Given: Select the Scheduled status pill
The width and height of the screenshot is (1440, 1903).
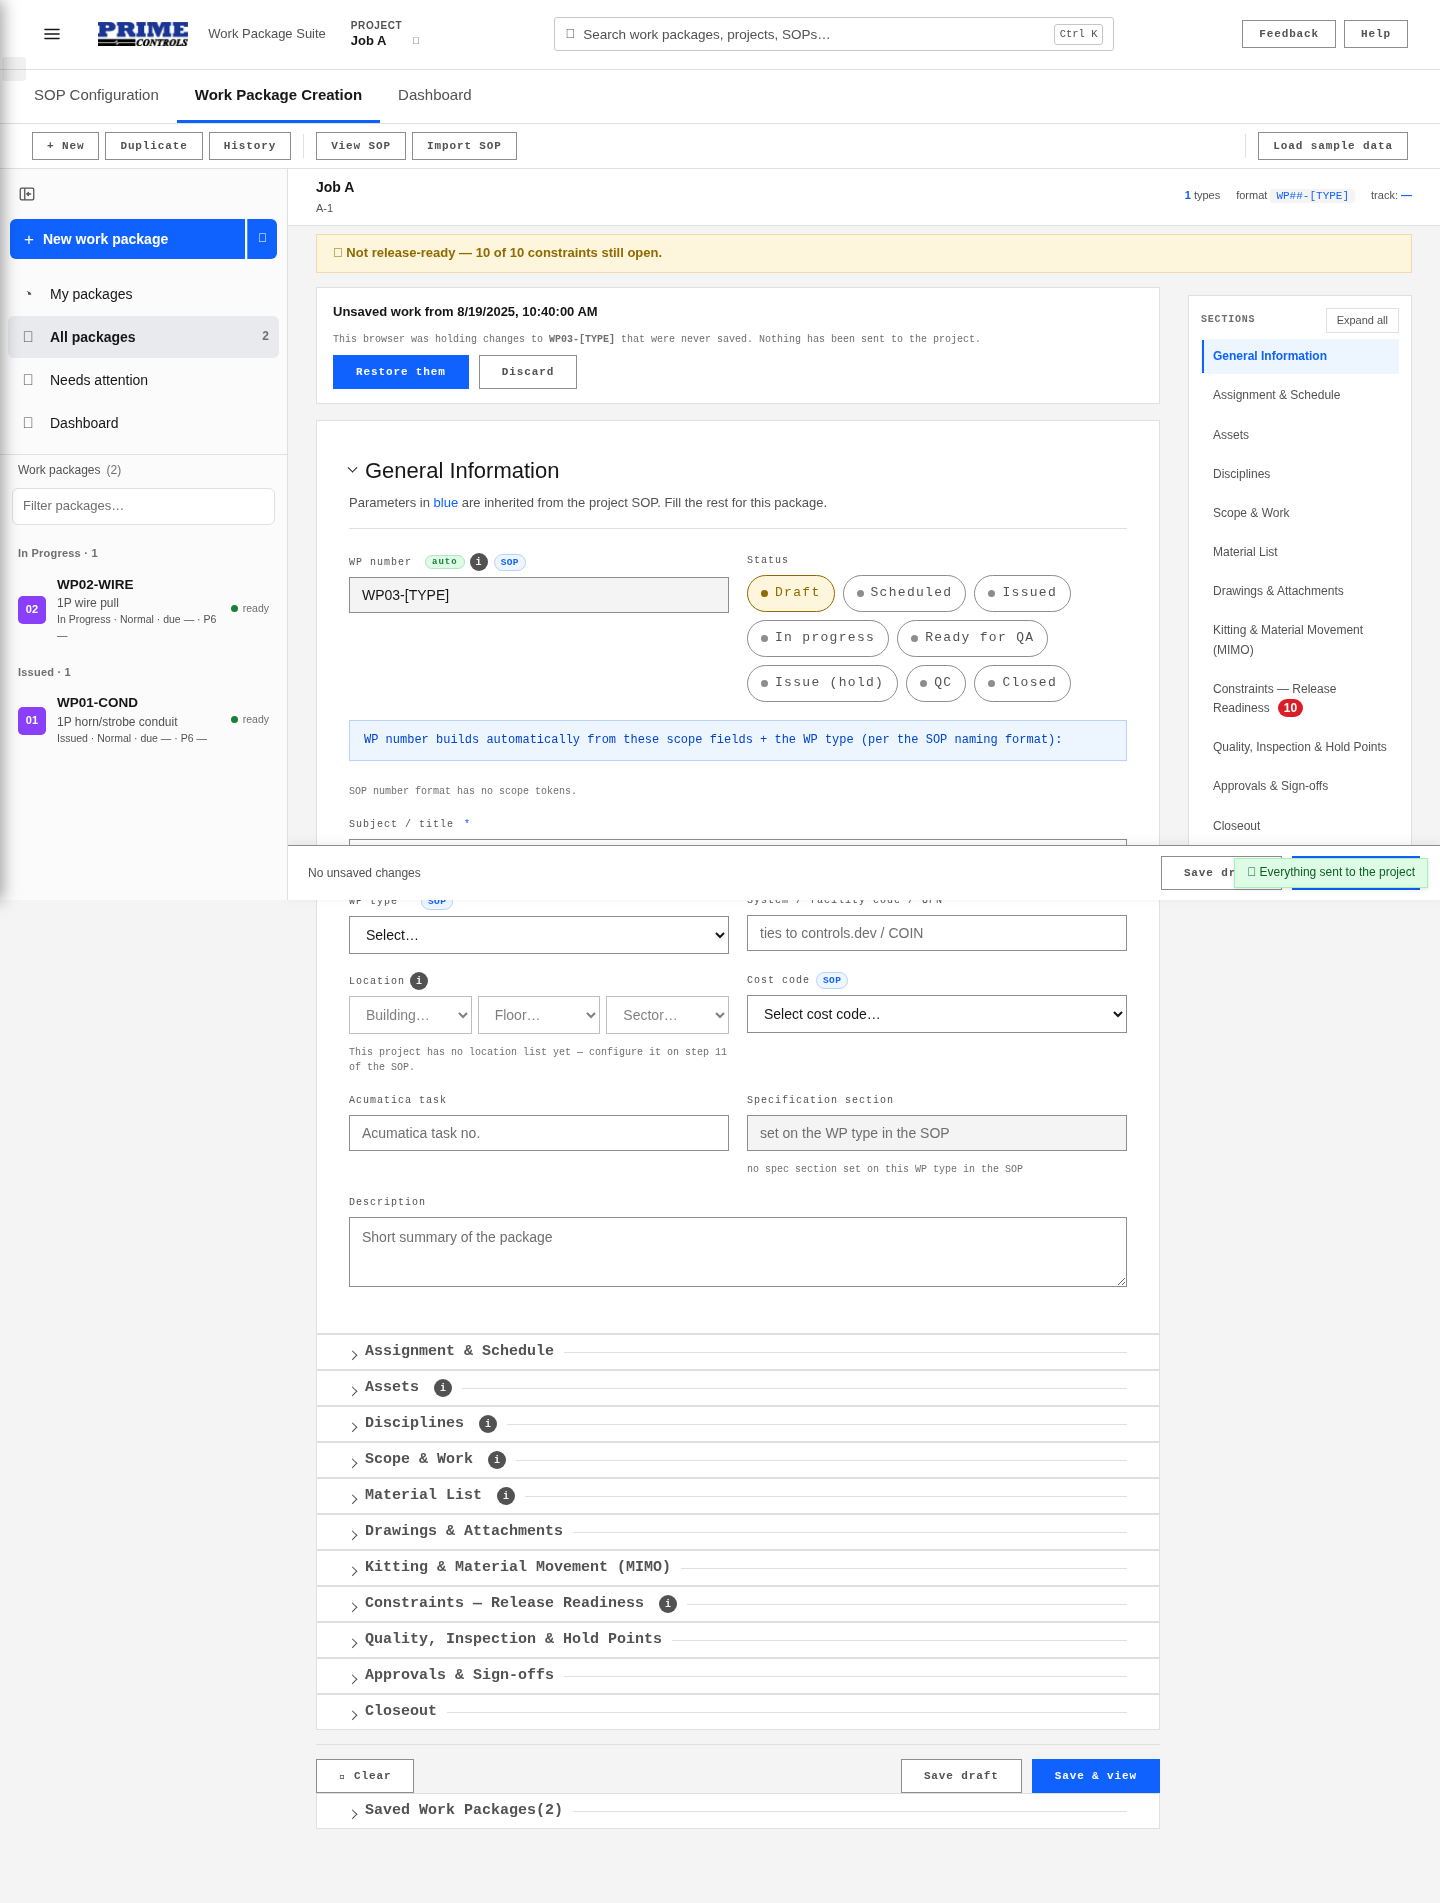Looking at the screenshot, I should [x=904, y=593].
